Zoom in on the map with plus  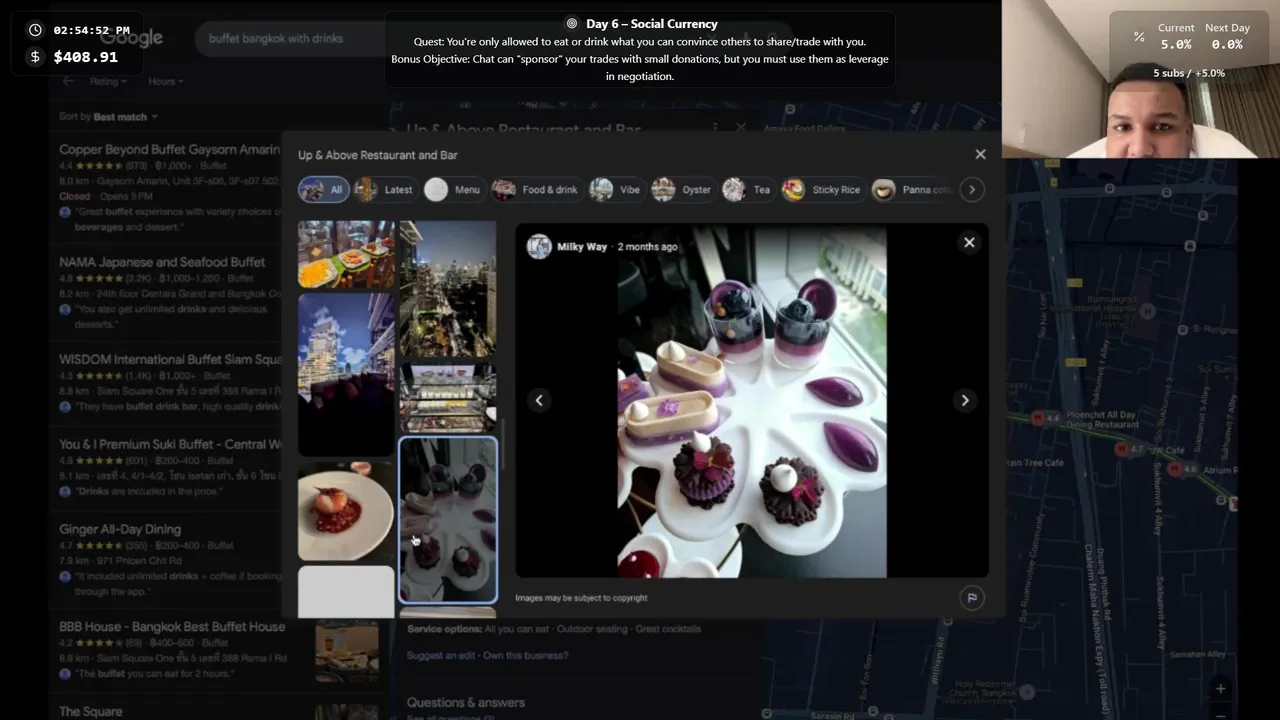click(1220, 688)
